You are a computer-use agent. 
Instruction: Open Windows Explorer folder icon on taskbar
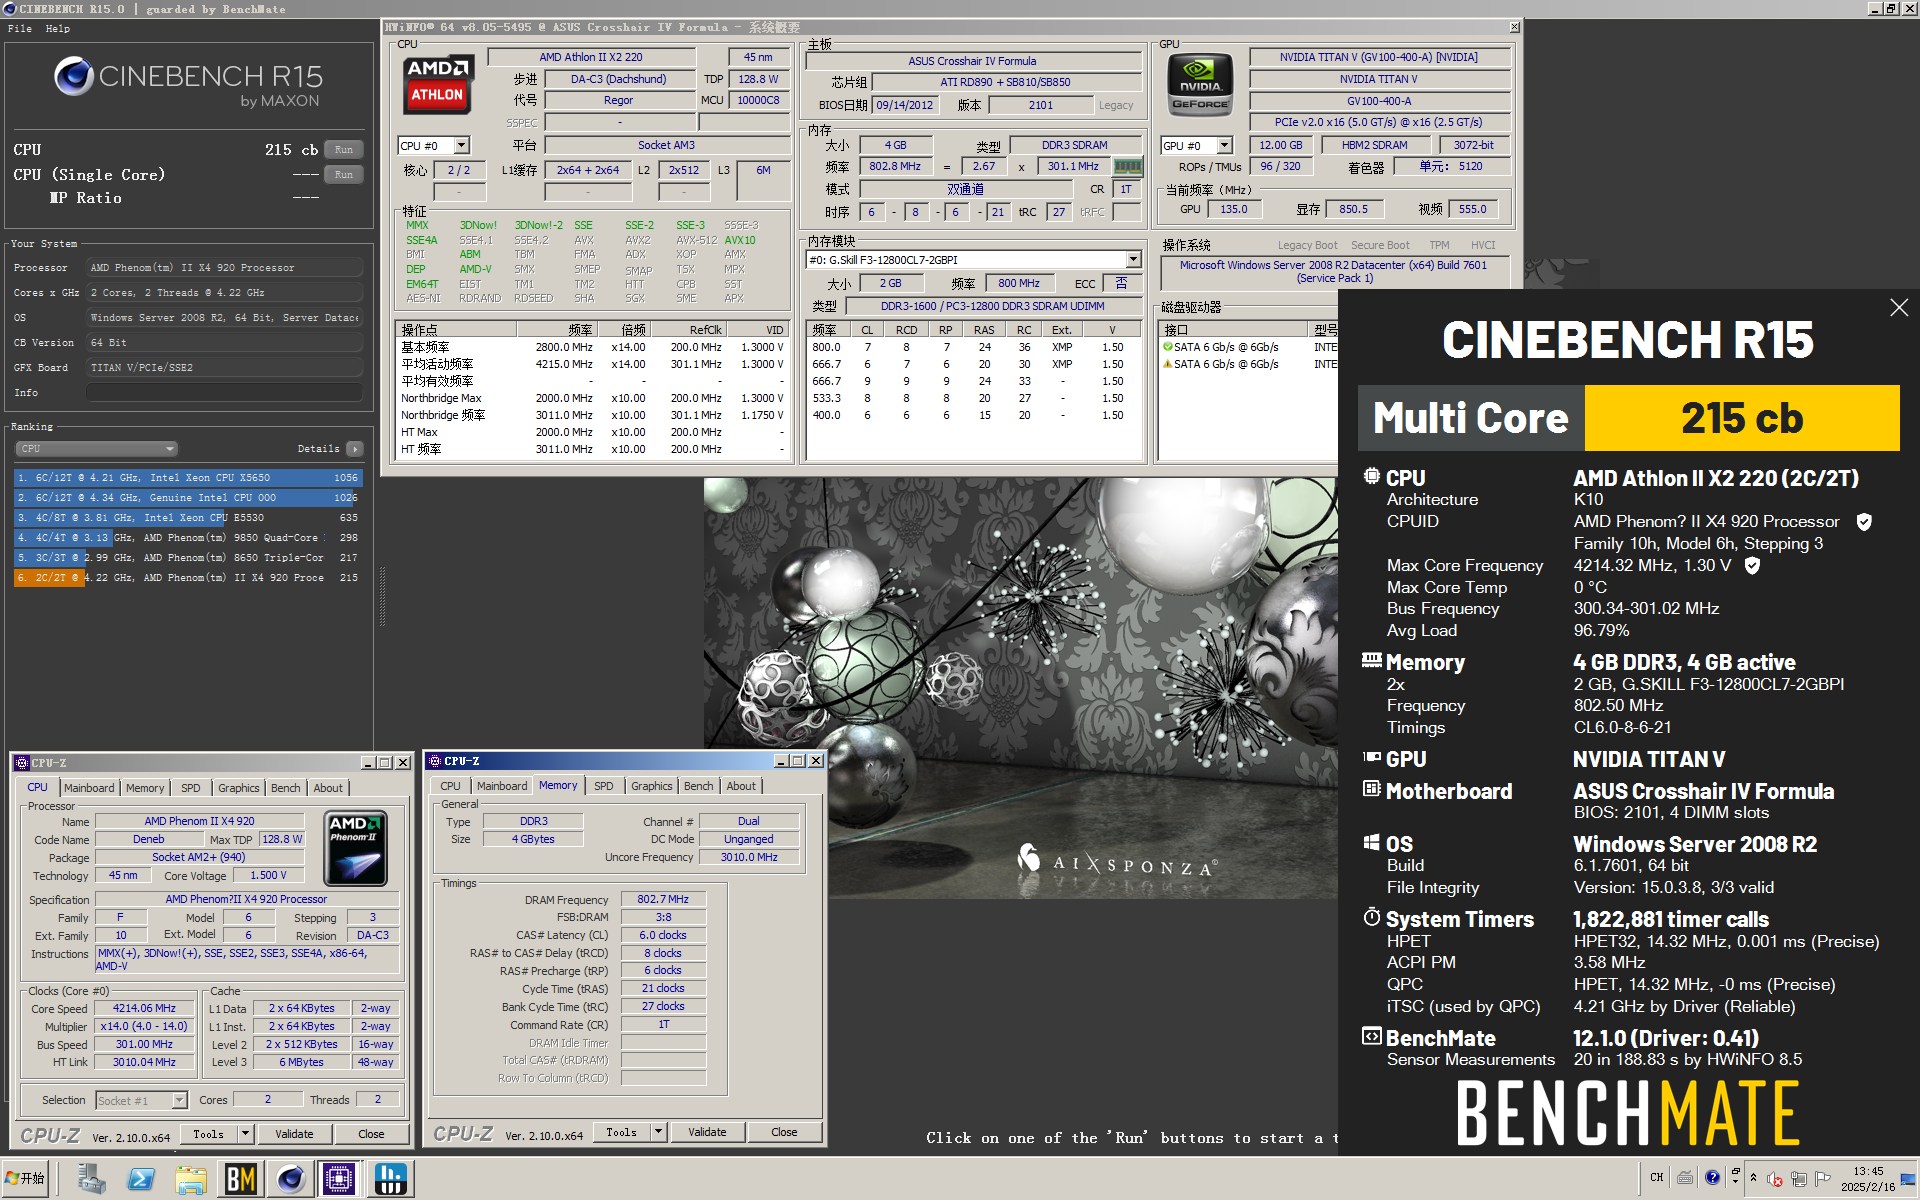pyautogui.click(x=190, y=1179)
